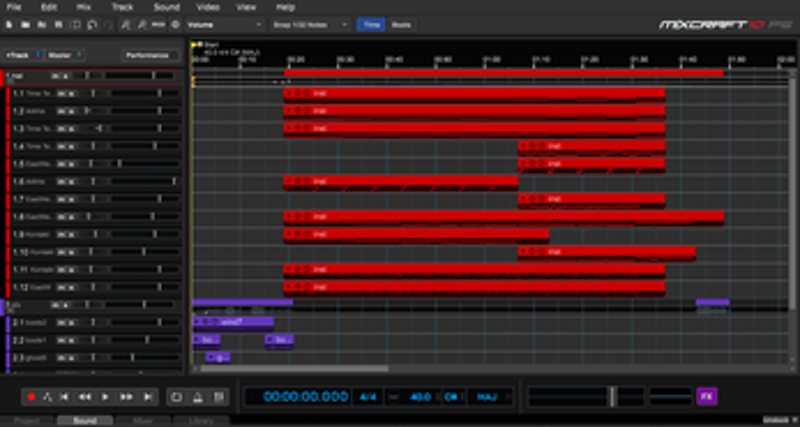This screenshot has height=427, width=800.
Task: Switch to the Project tab
Action: pos(27,421)
